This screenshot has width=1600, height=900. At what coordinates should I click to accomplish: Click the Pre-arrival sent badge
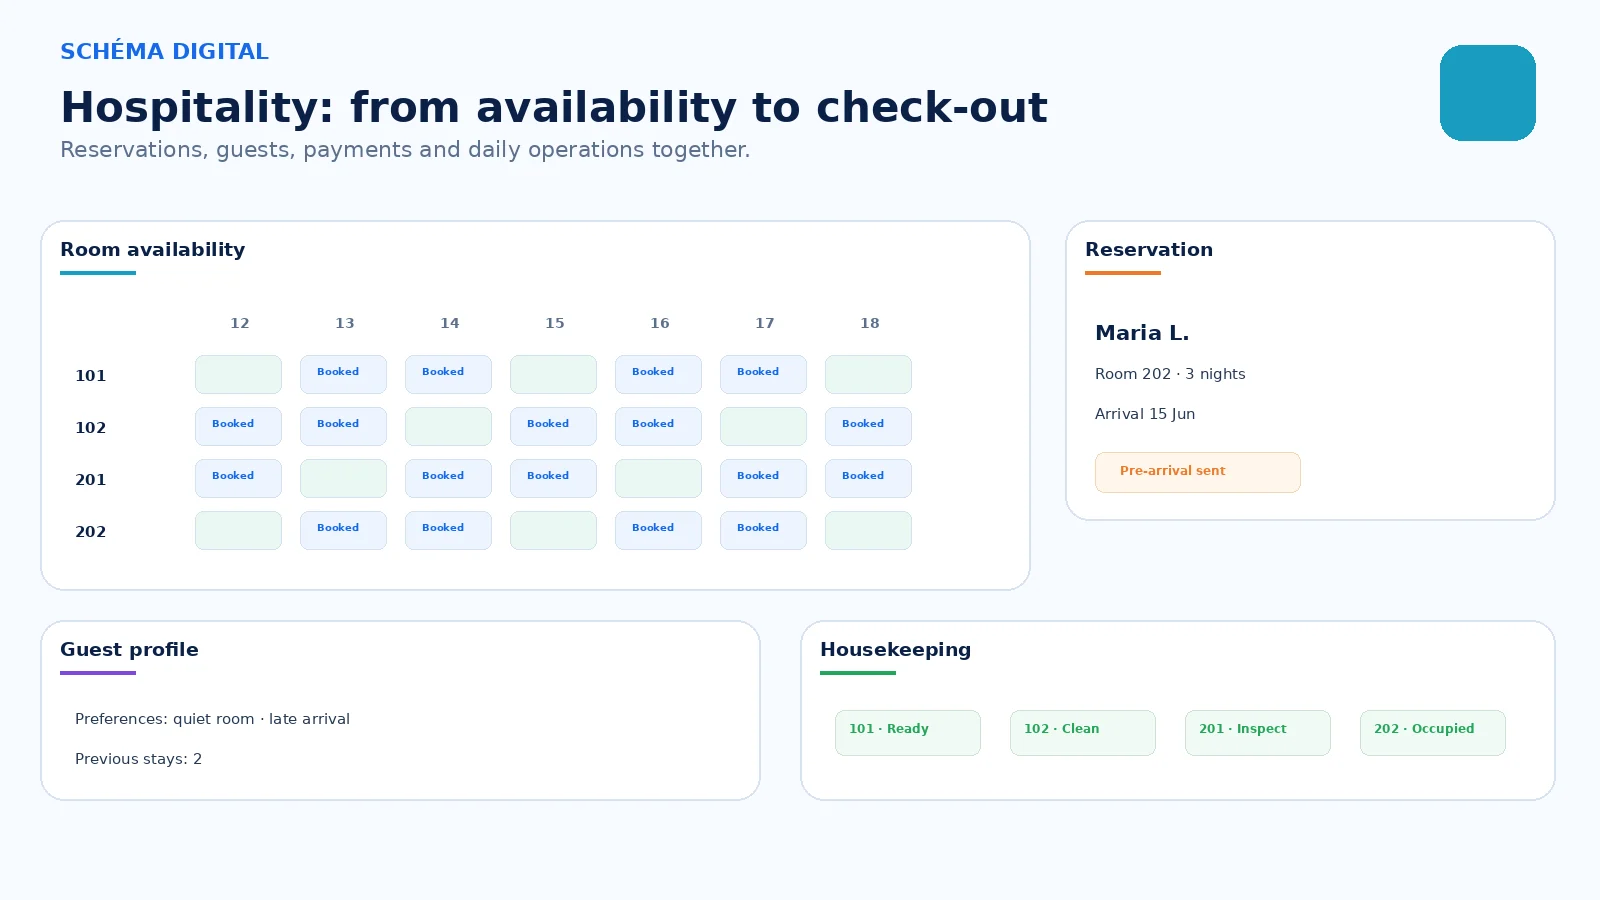pos(1198,472)
